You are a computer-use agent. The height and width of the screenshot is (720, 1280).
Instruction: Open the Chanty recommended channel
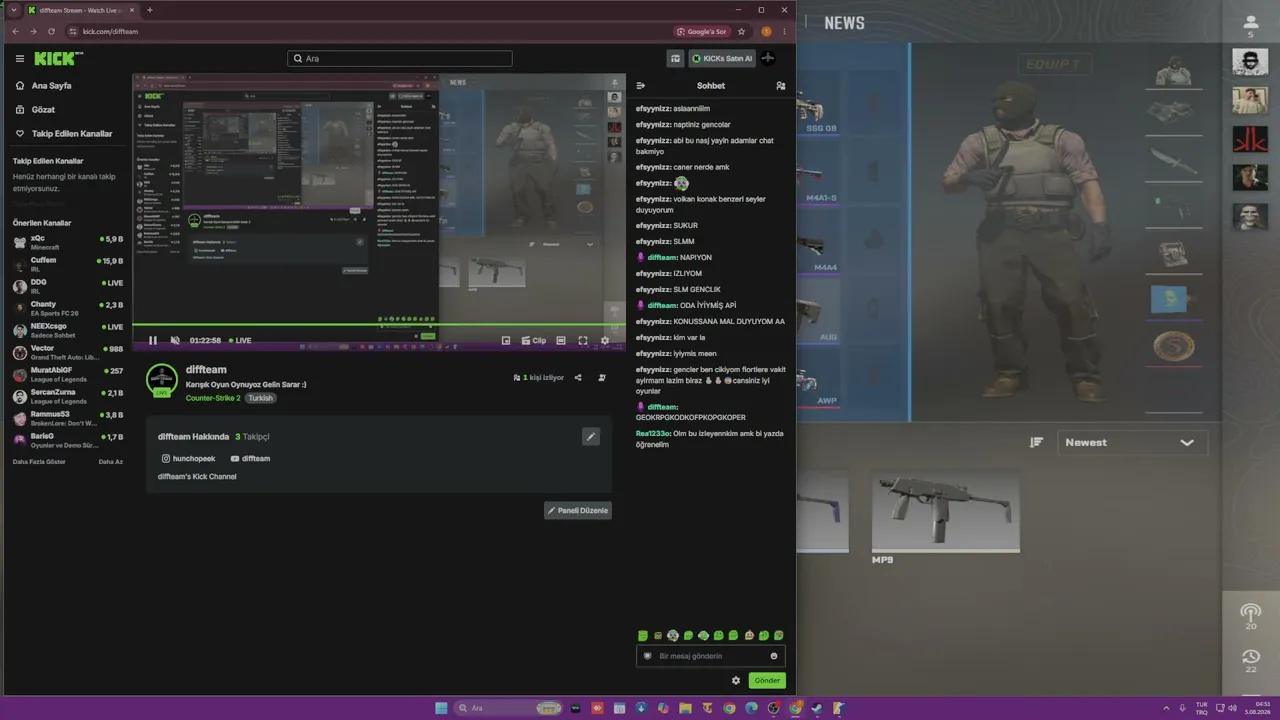pos(68,309)
